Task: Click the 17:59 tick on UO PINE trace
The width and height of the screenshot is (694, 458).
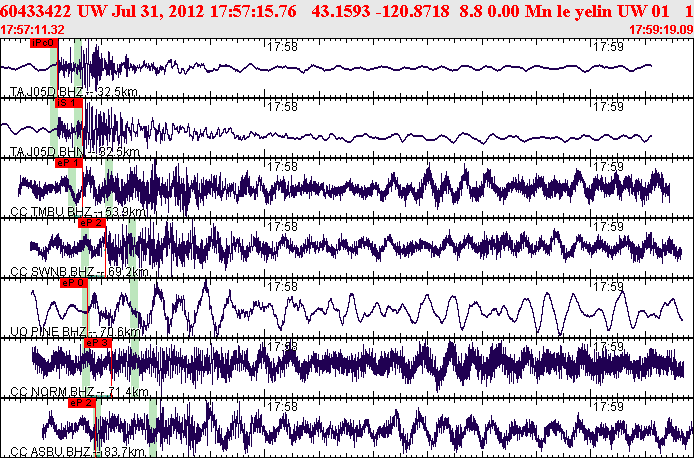Action: click(x=608, y=286)
